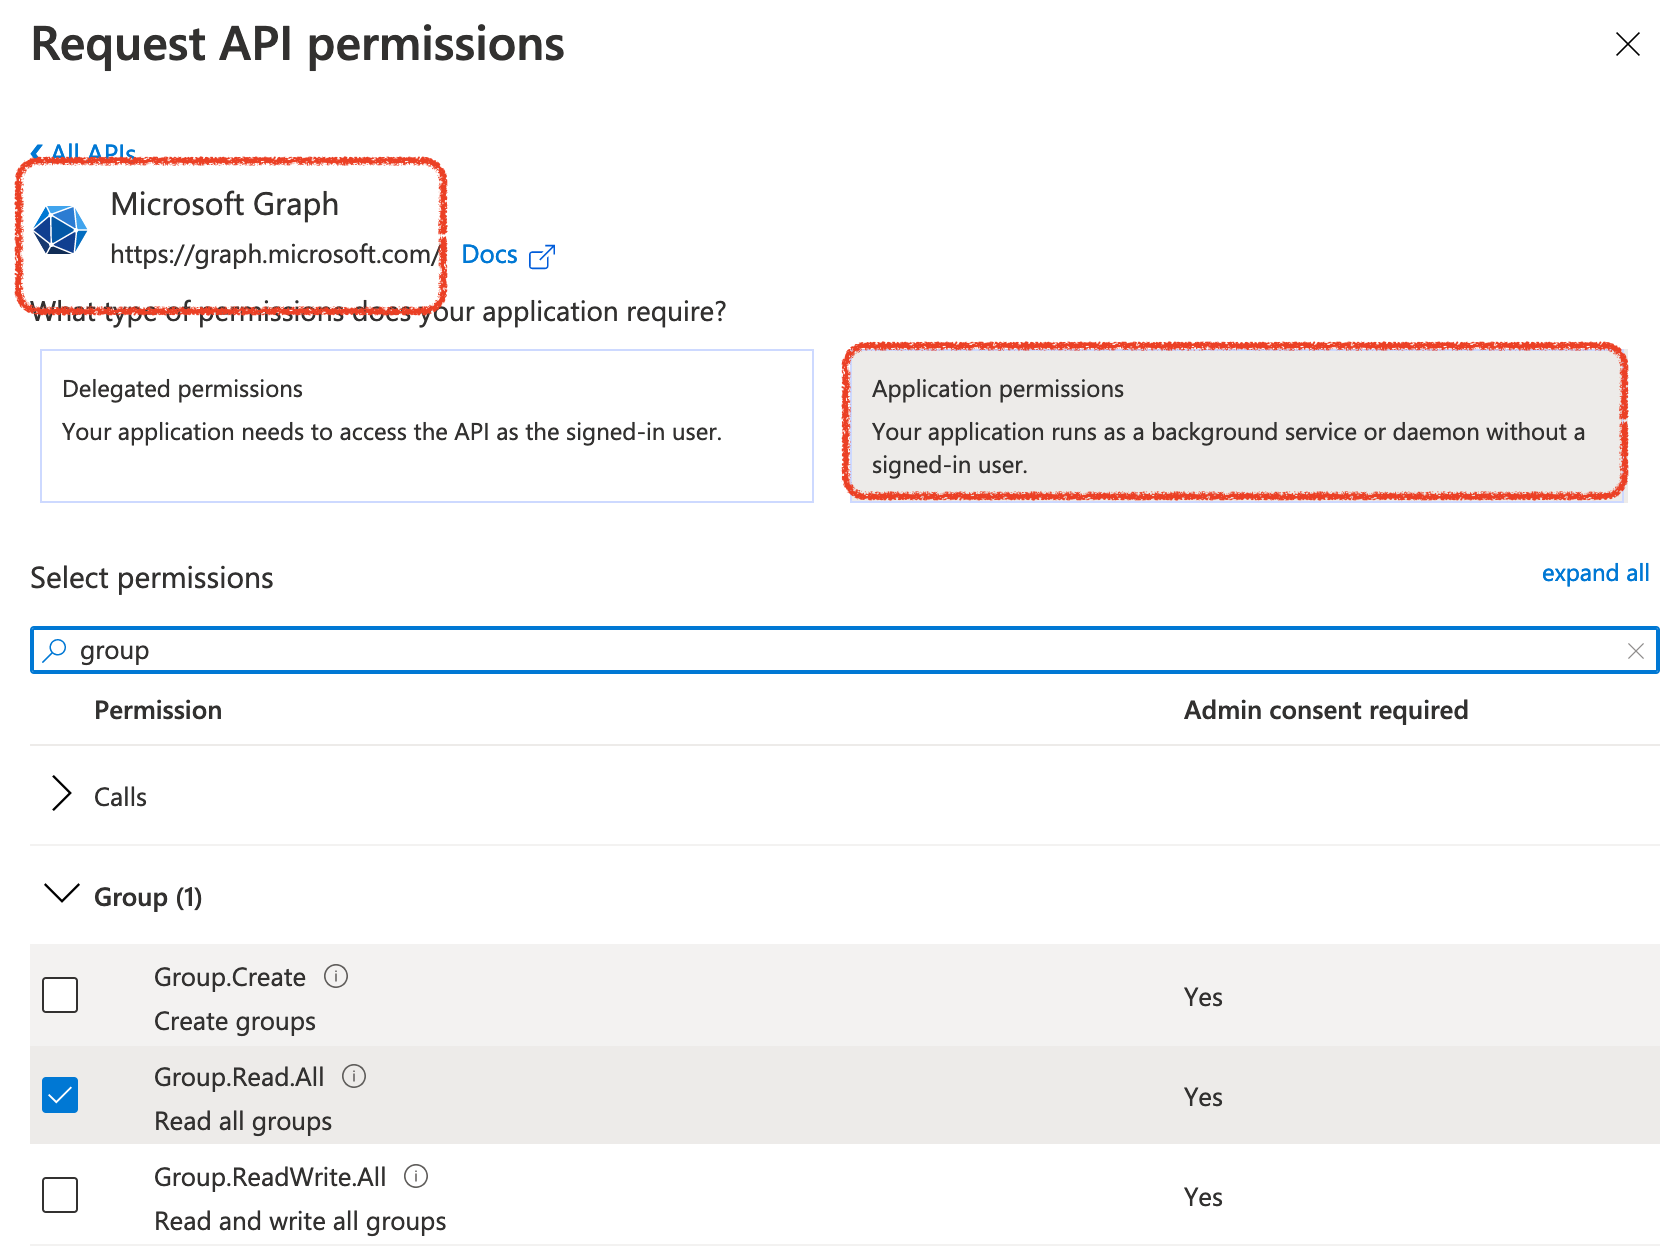Select Delegated permissions type

pos(426,426)
